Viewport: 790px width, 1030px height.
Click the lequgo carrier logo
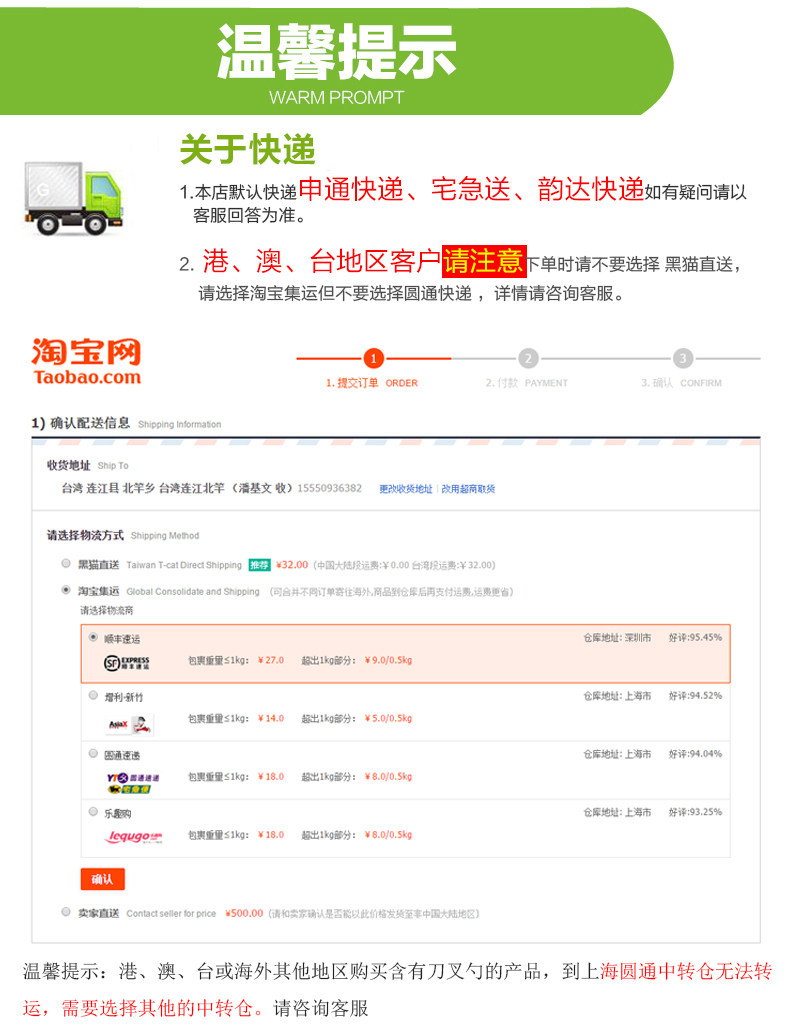(133, 836)
